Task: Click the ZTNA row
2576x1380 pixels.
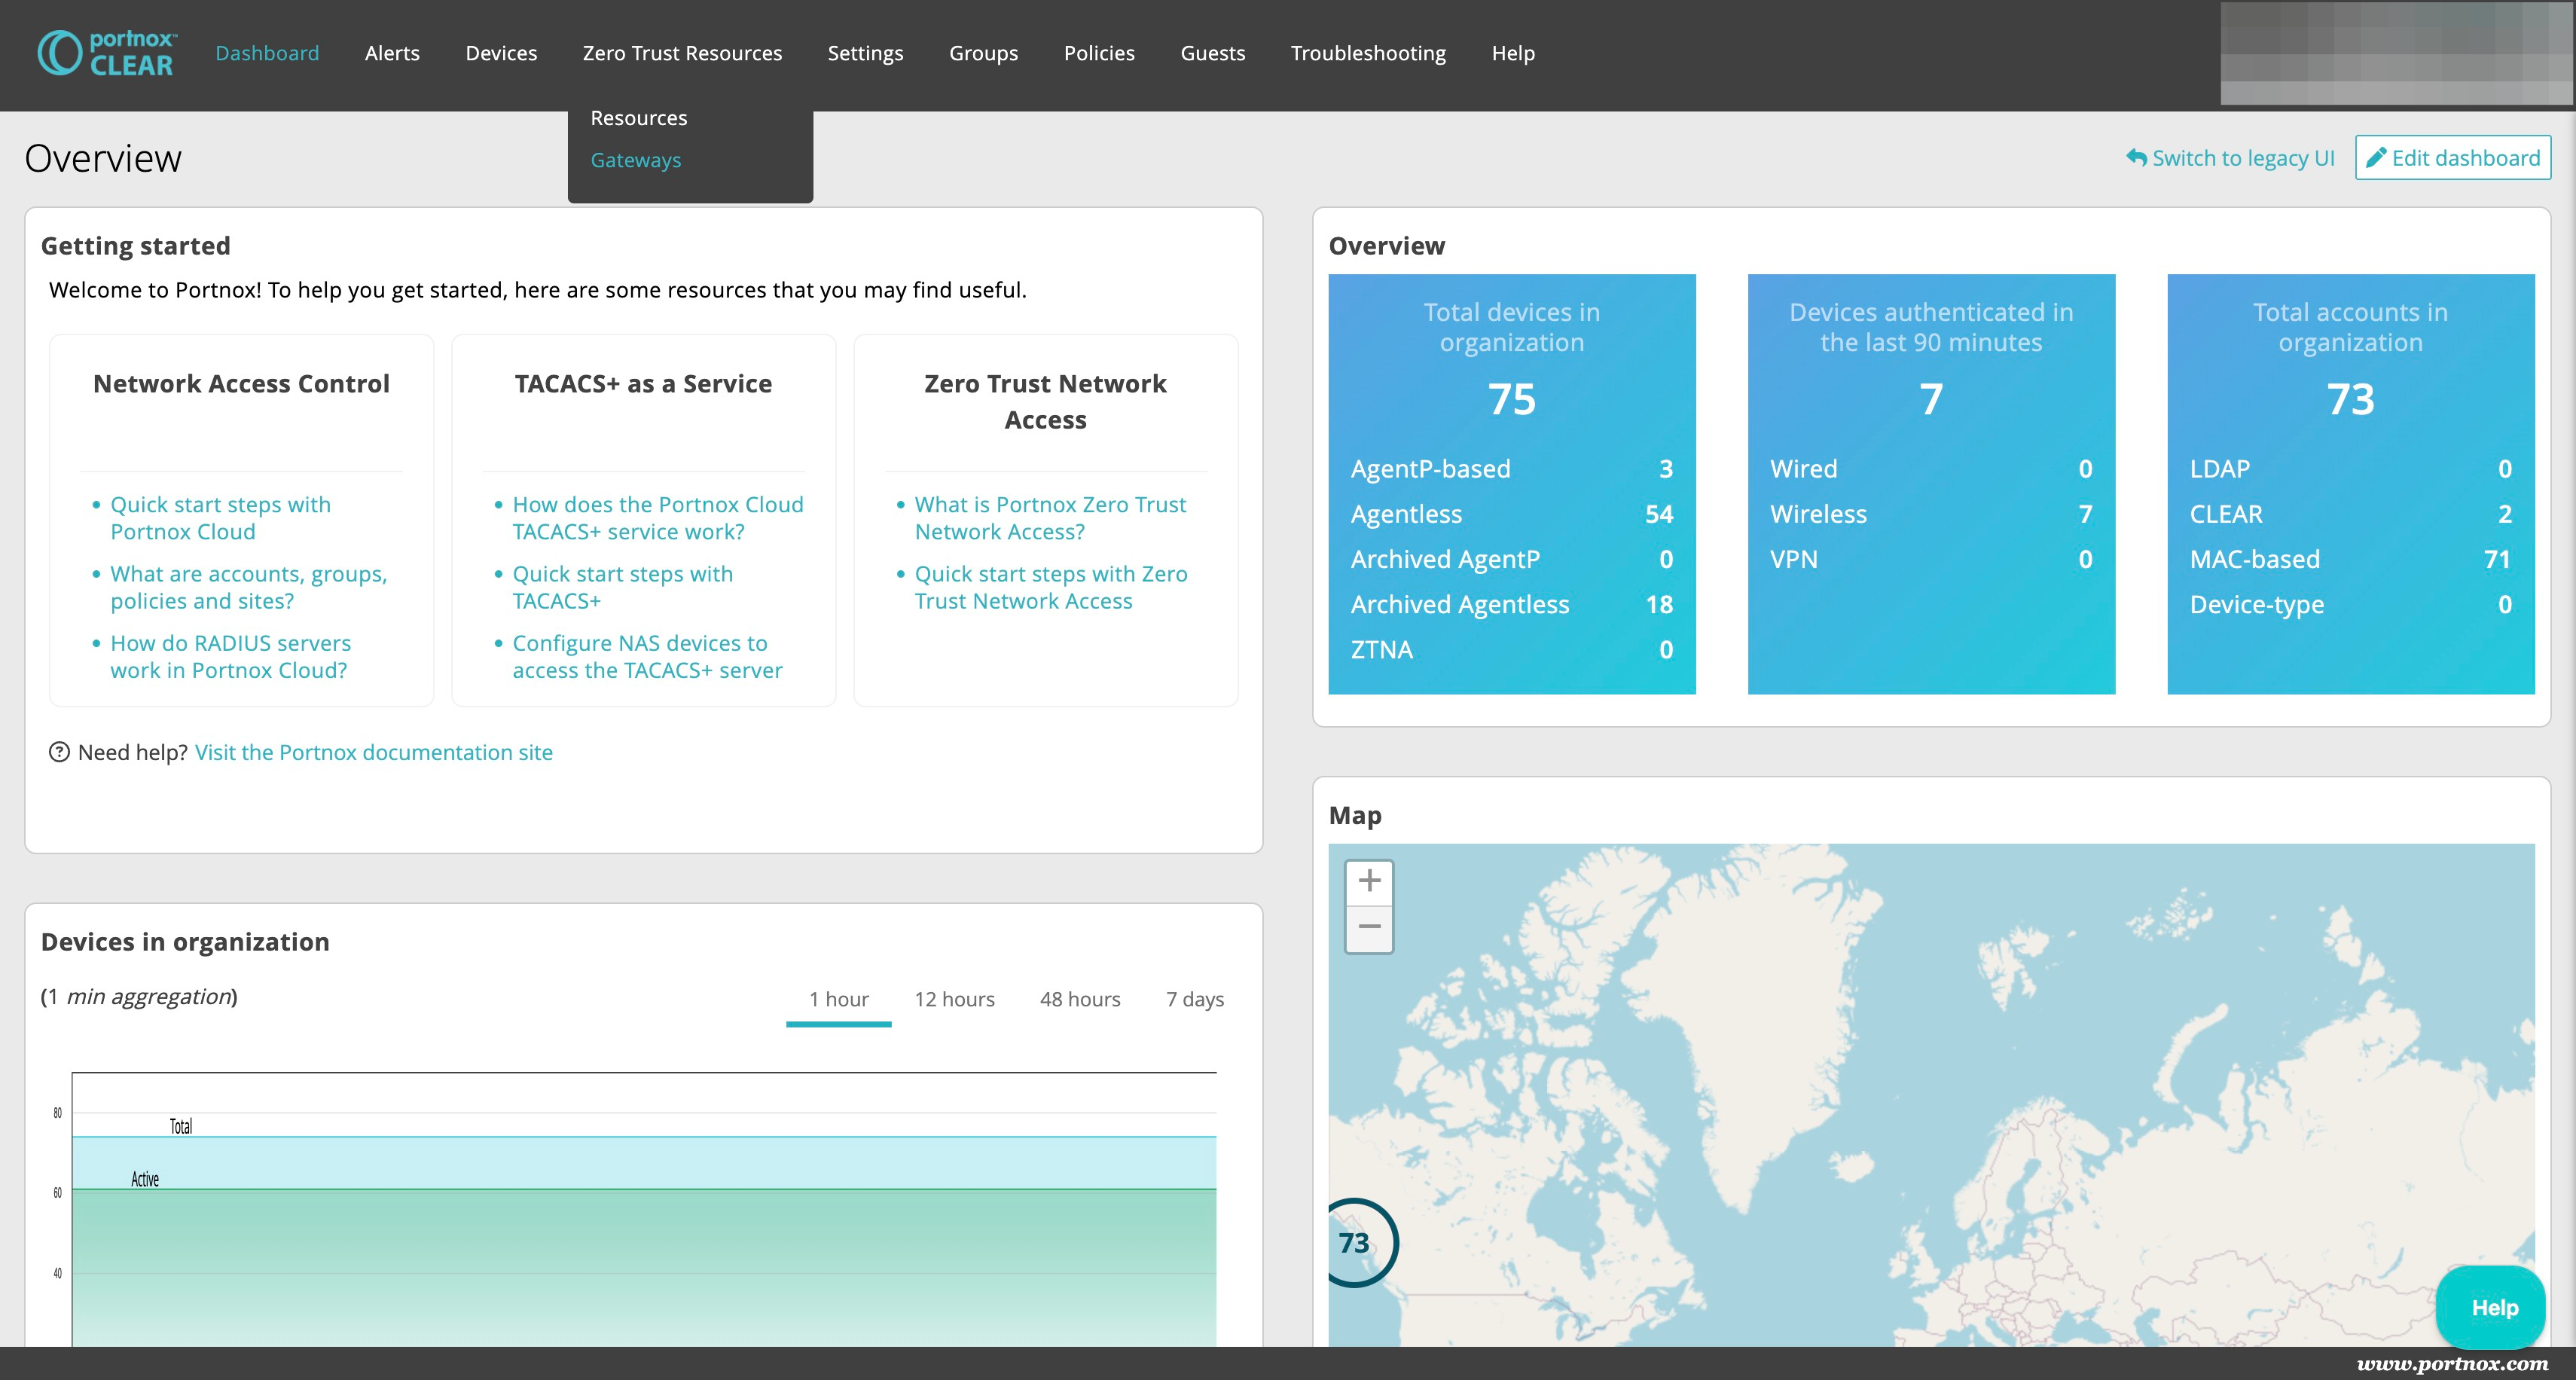Action: coord(1511,649)
